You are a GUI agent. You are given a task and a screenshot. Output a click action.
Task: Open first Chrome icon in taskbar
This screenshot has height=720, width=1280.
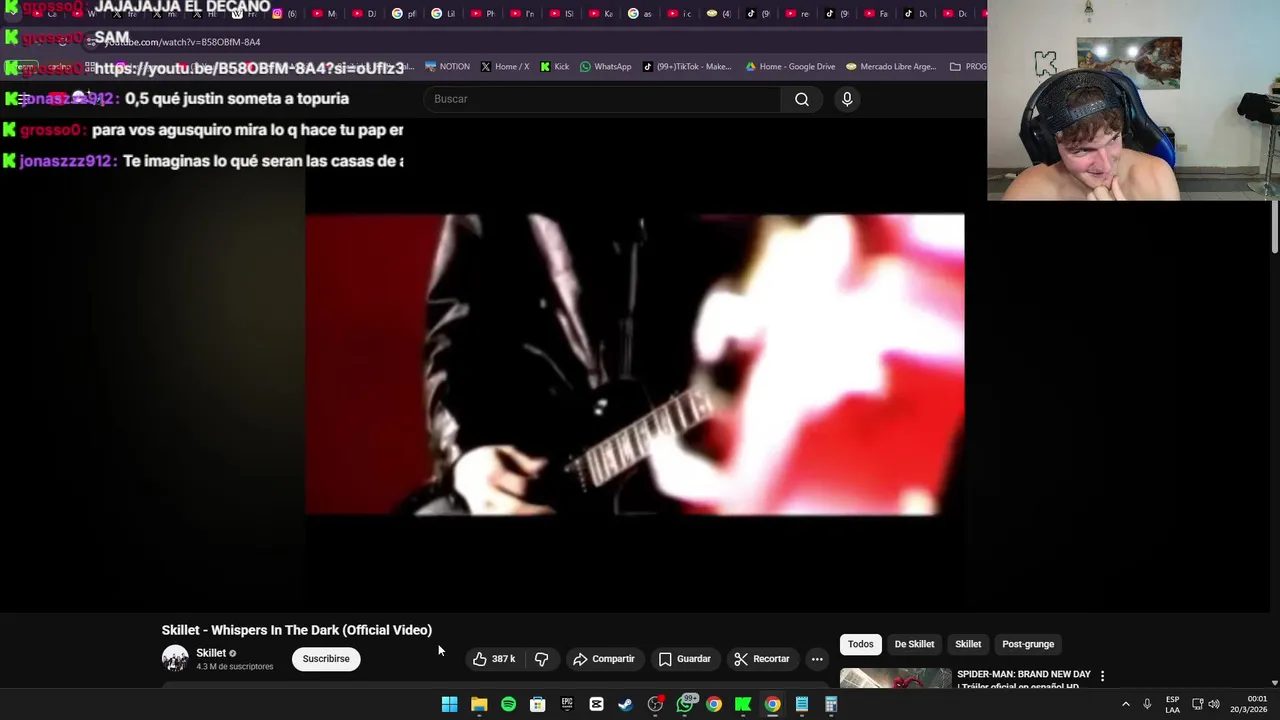pos(714,704)
